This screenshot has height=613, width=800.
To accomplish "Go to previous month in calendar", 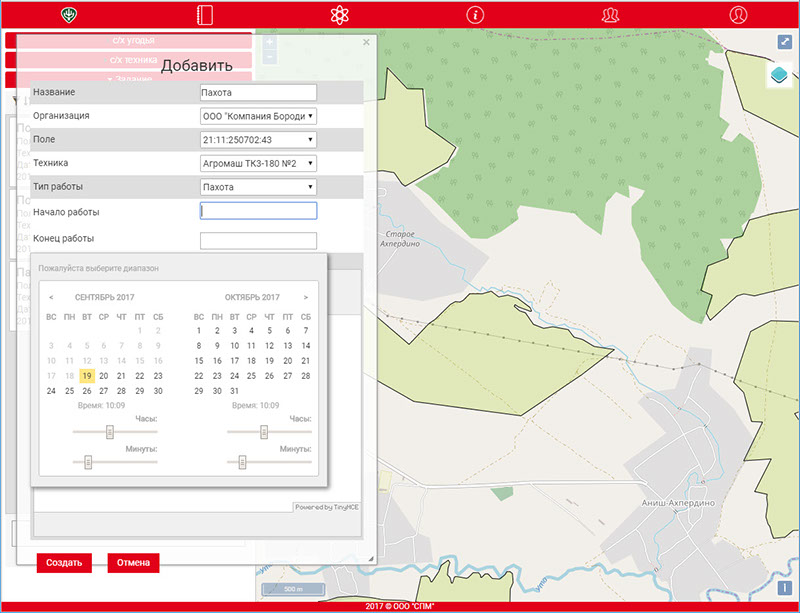I will pyautogui.click(x=51, y=297).
